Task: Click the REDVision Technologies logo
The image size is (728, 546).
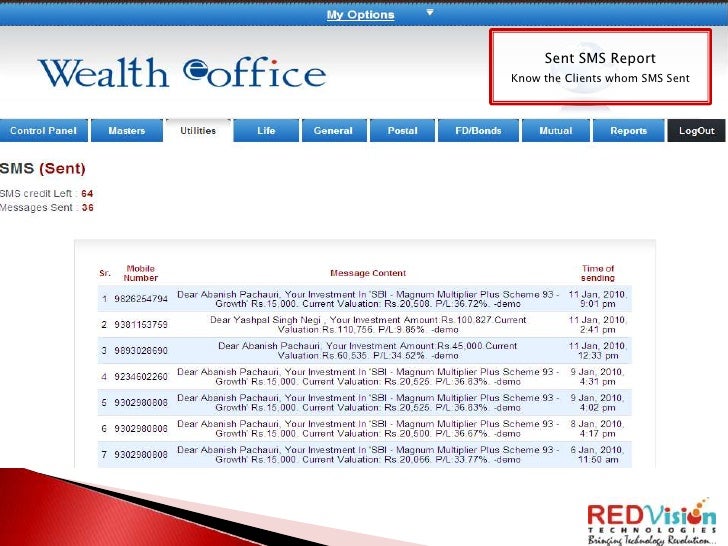Action: tap(652, 521)
